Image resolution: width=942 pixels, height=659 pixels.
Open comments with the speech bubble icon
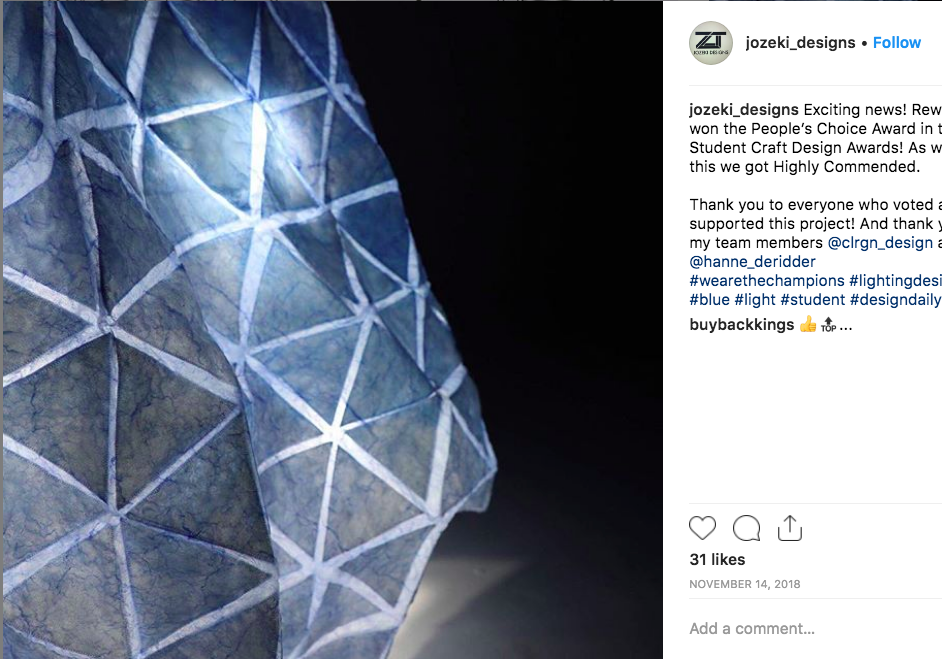(x=746, y=528)
